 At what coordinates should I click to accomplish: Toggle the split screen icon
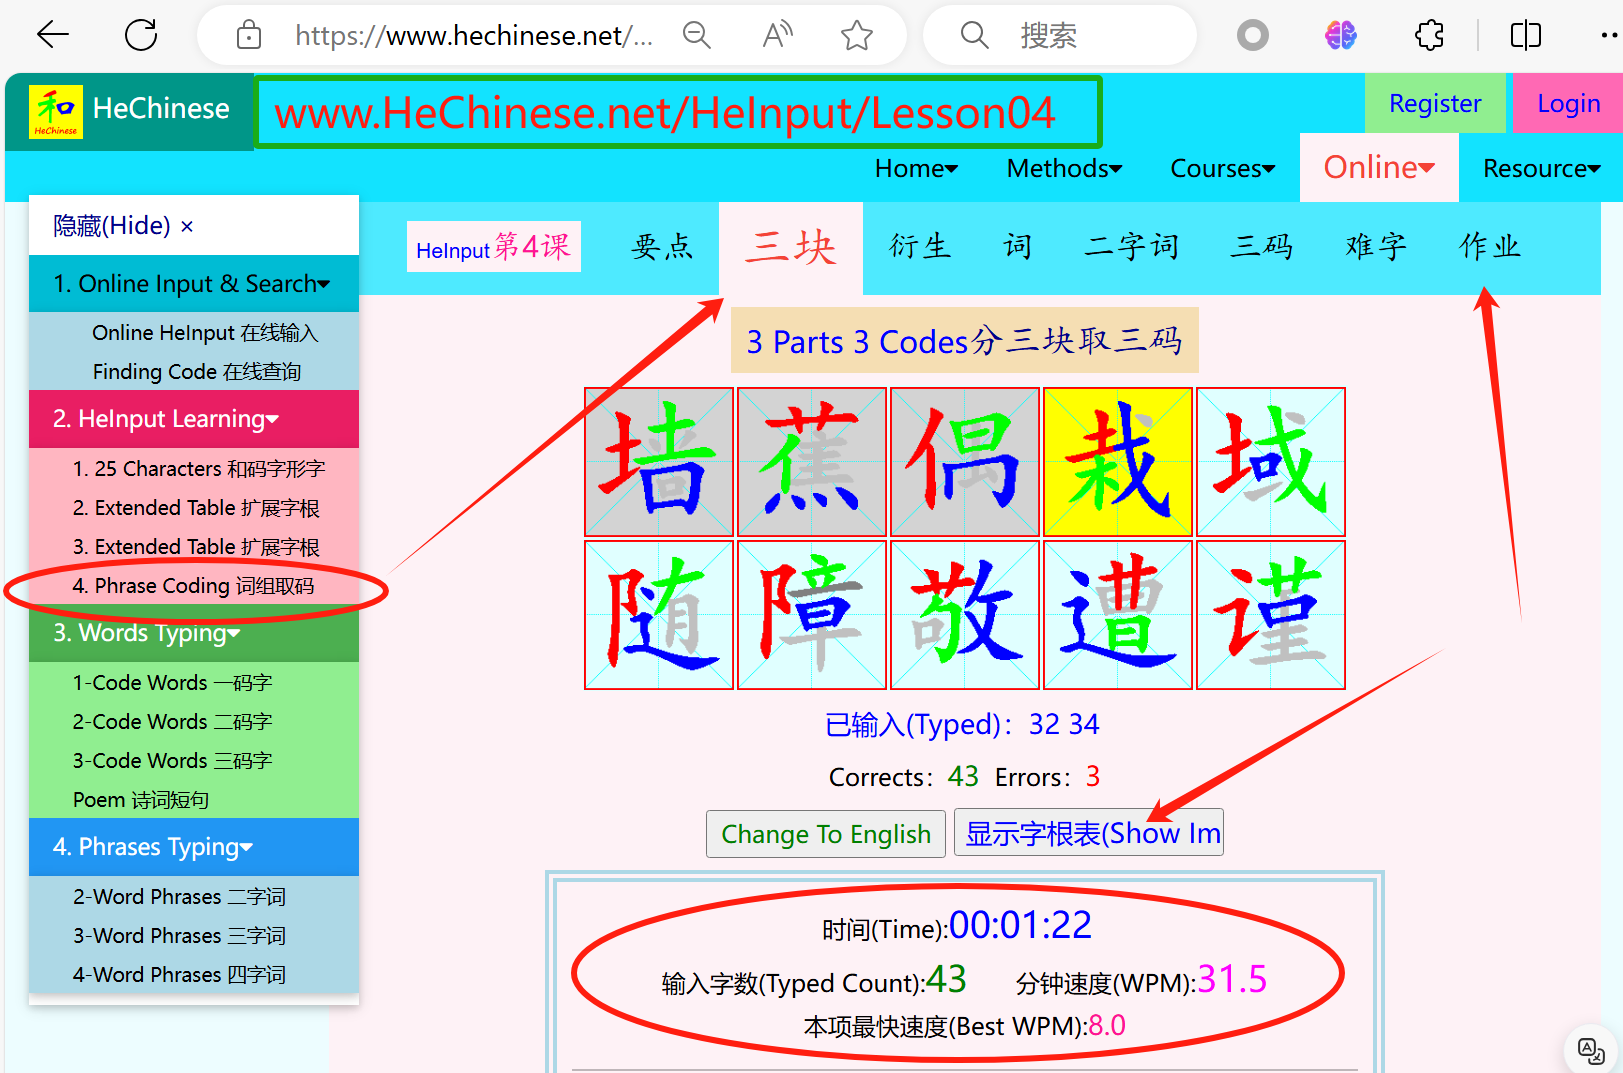tap(1525, 36)
